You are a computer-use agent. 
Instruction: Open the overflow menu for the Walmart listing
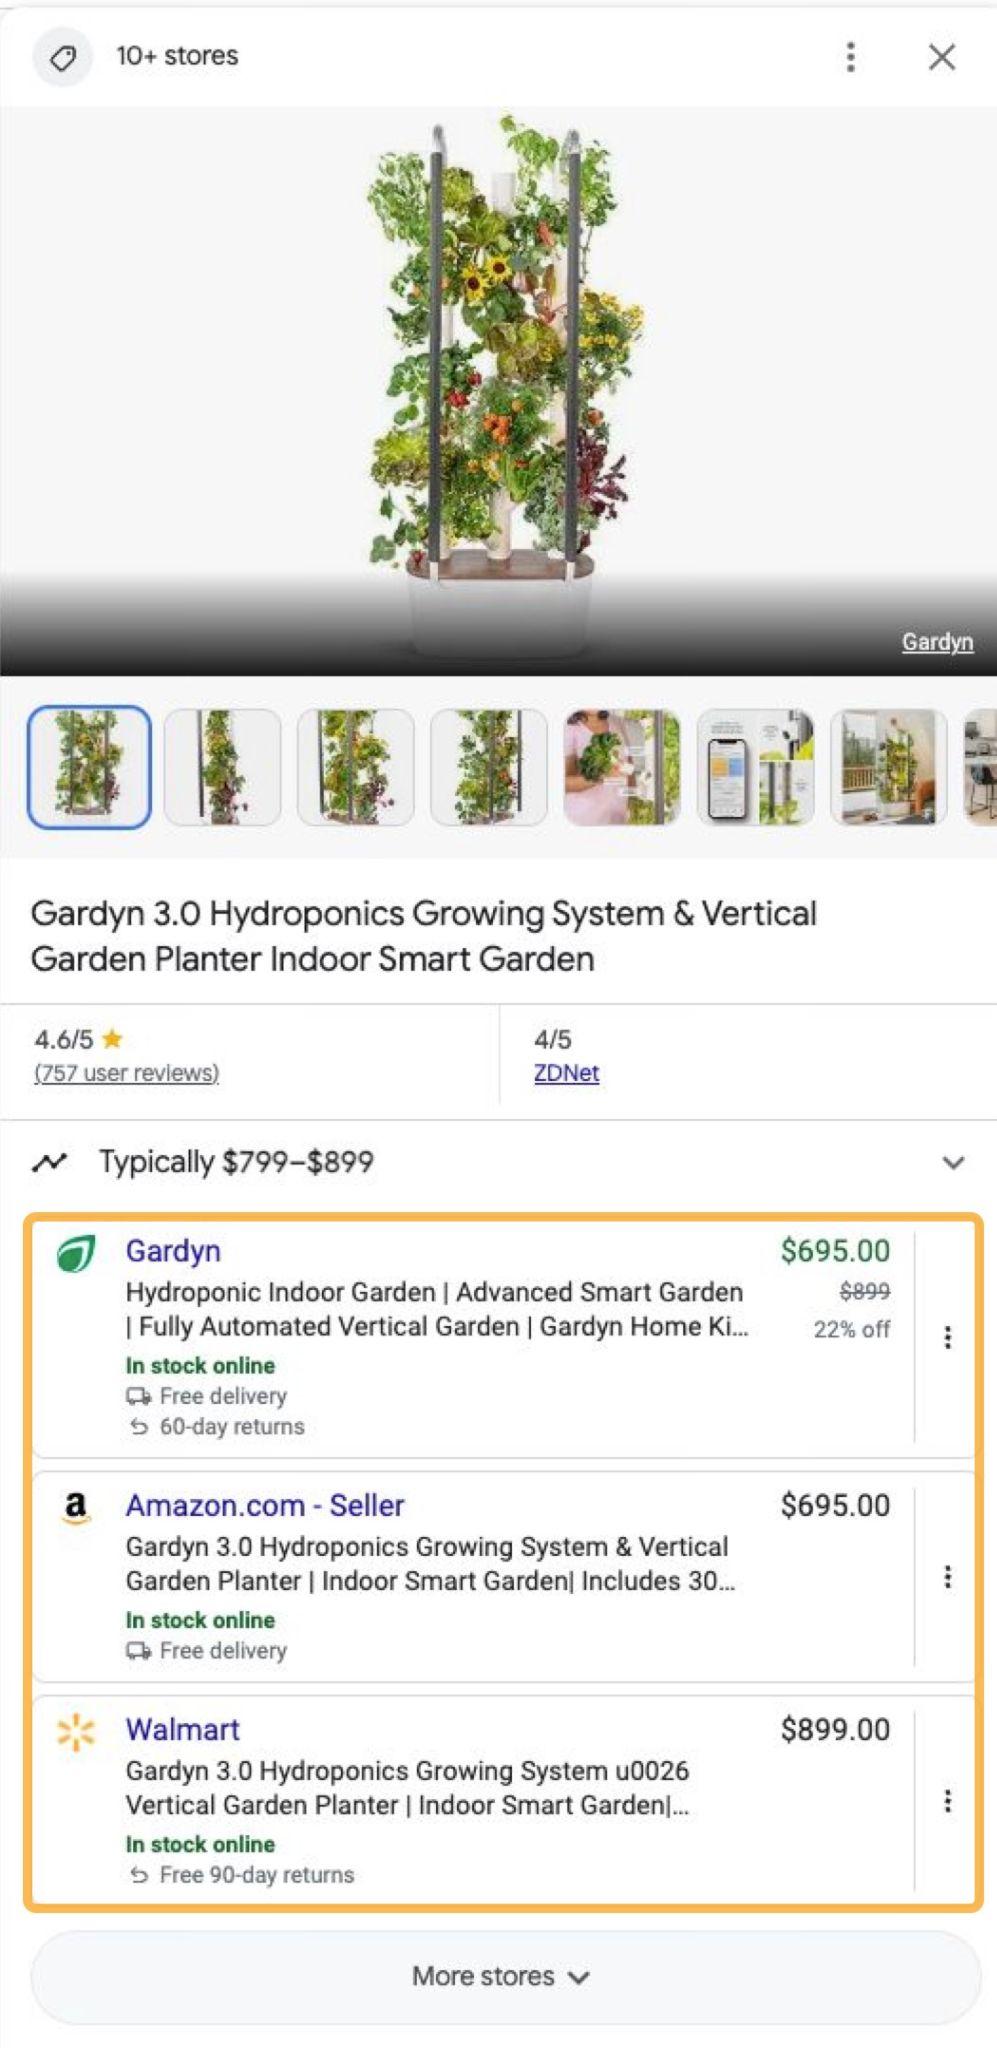coord(948,1802)
